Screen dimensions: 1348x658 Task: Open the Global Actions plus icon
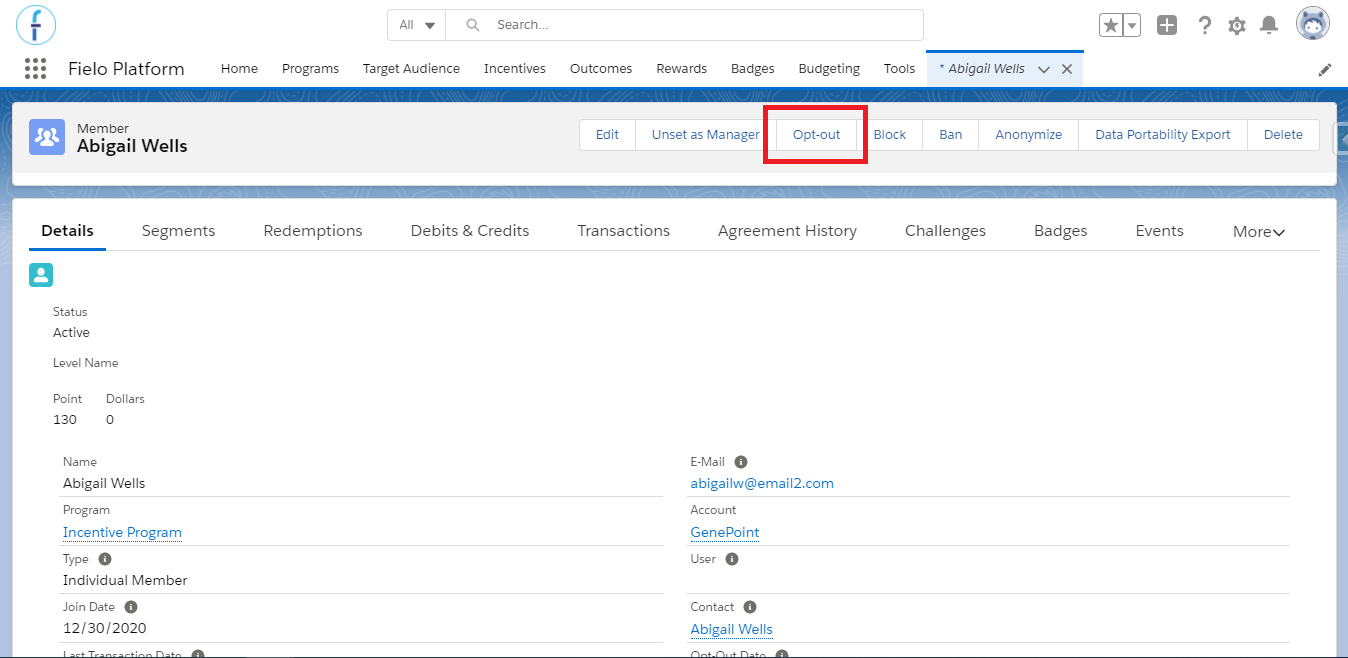(x=1167, y=25)
